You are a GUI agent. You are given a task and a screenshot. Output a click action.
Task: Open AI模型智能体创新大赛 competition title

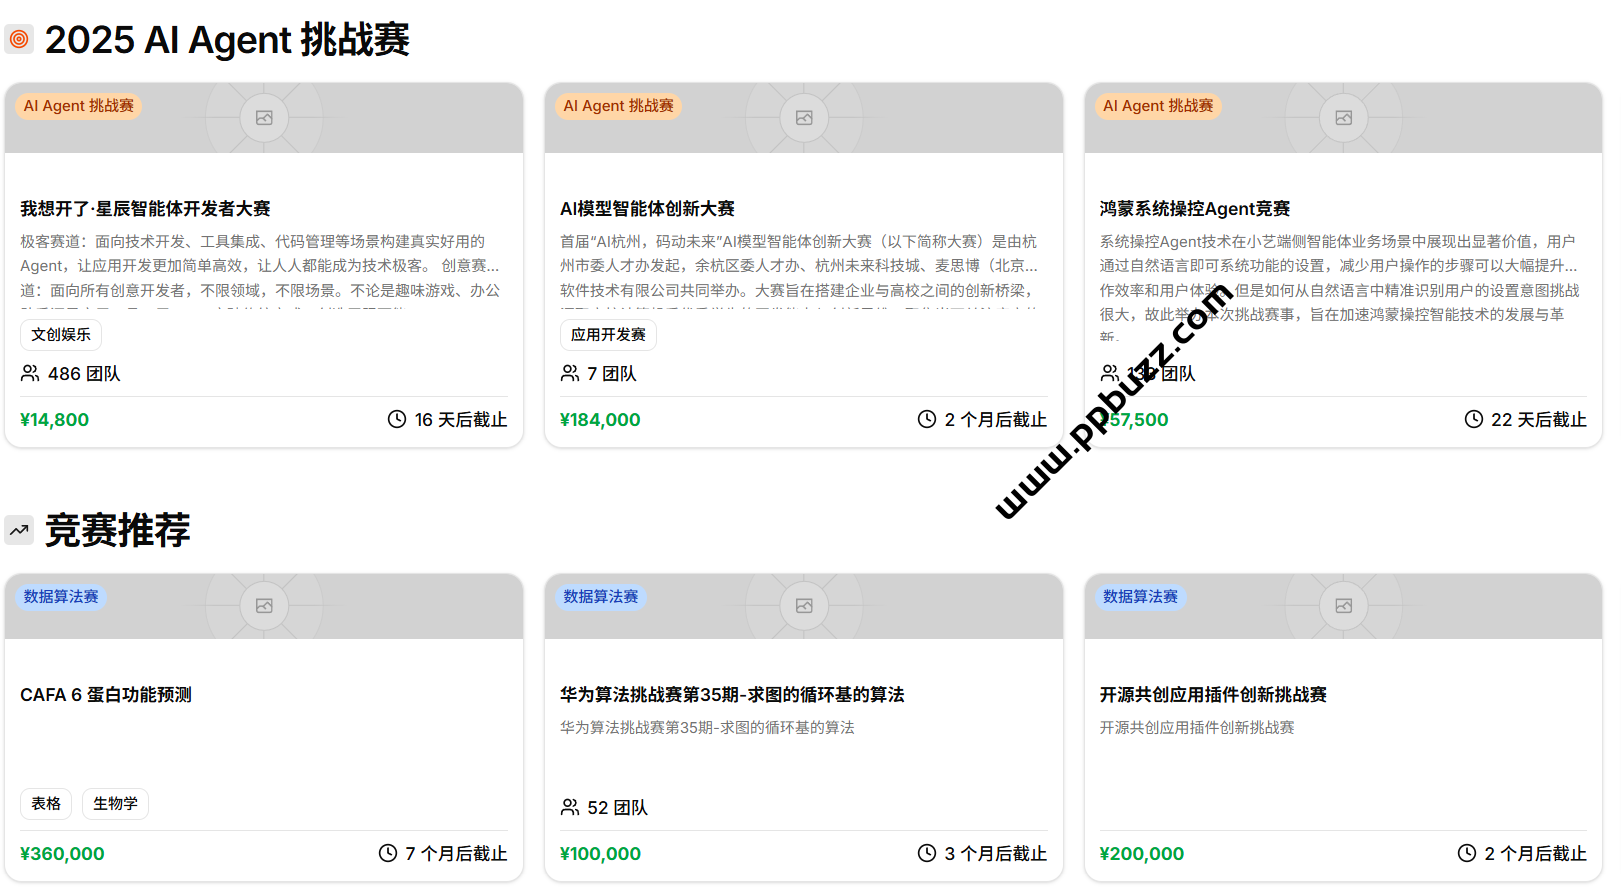click(x=647, y=208)
